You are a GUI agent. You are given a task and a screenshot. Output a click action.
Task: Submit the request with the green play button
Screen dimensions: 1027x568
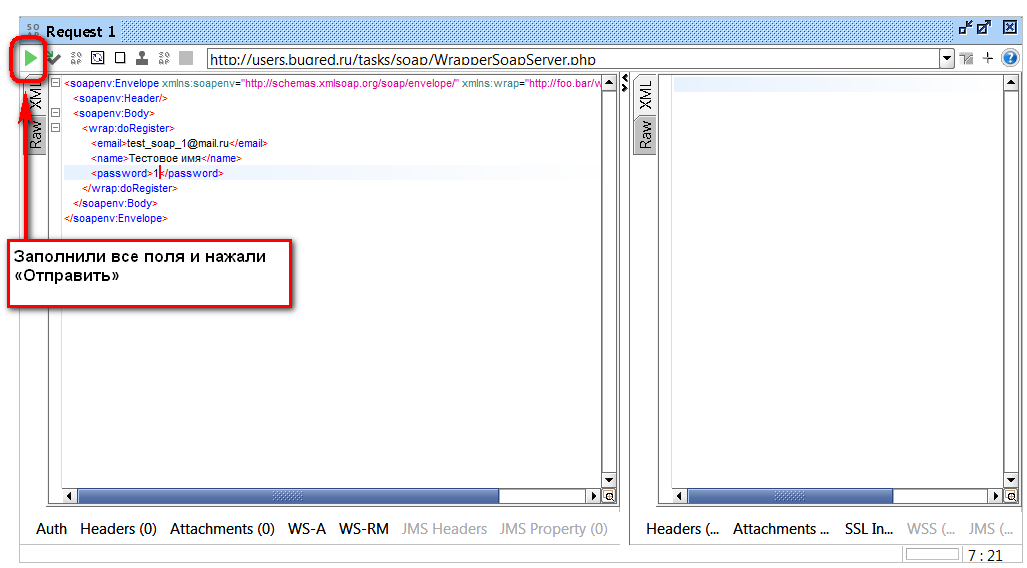click(30, 58)
